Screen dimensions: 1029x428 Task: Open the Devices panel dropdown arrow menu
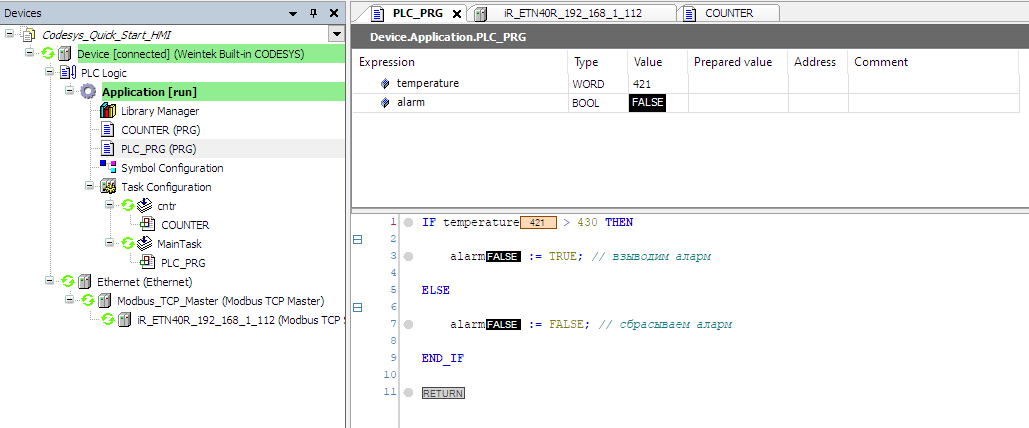click(293, 13)
